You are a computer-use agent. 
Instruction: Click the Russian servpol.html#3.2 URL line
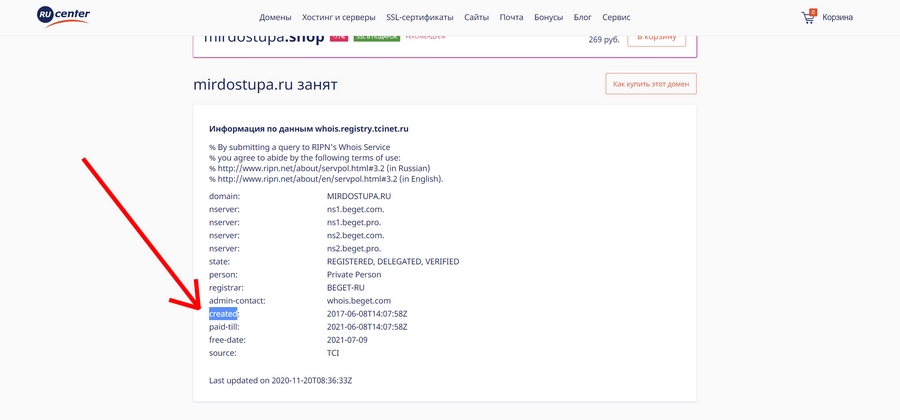pos(320,168)
